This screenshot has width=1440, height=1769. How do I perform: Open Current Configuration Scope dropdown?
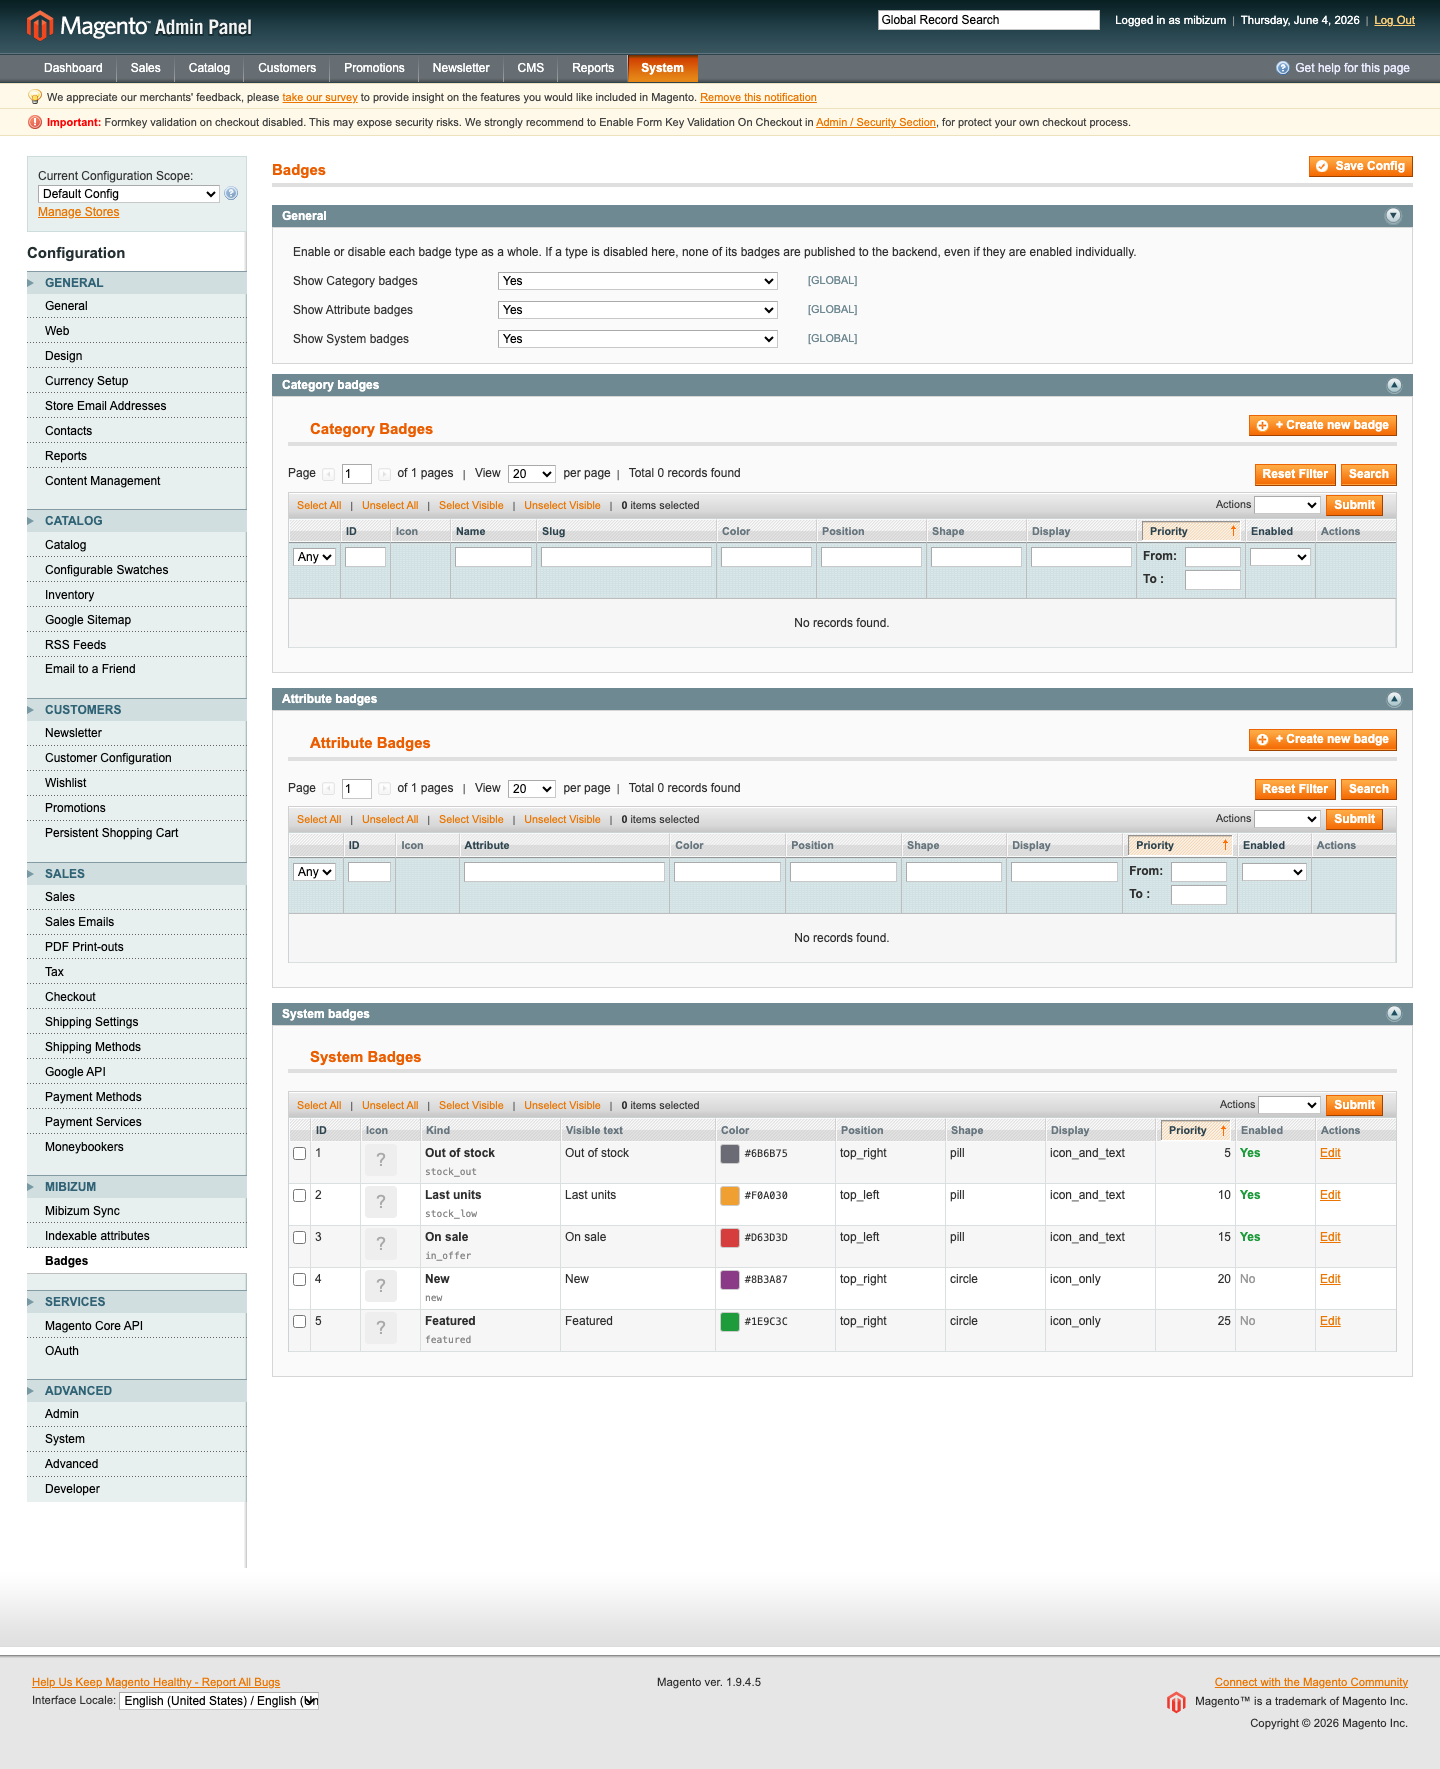[129, 194]
